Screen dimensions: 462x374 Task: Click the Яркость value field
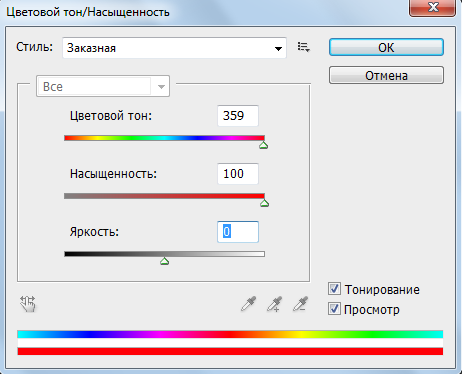click(x=238, y=232)
